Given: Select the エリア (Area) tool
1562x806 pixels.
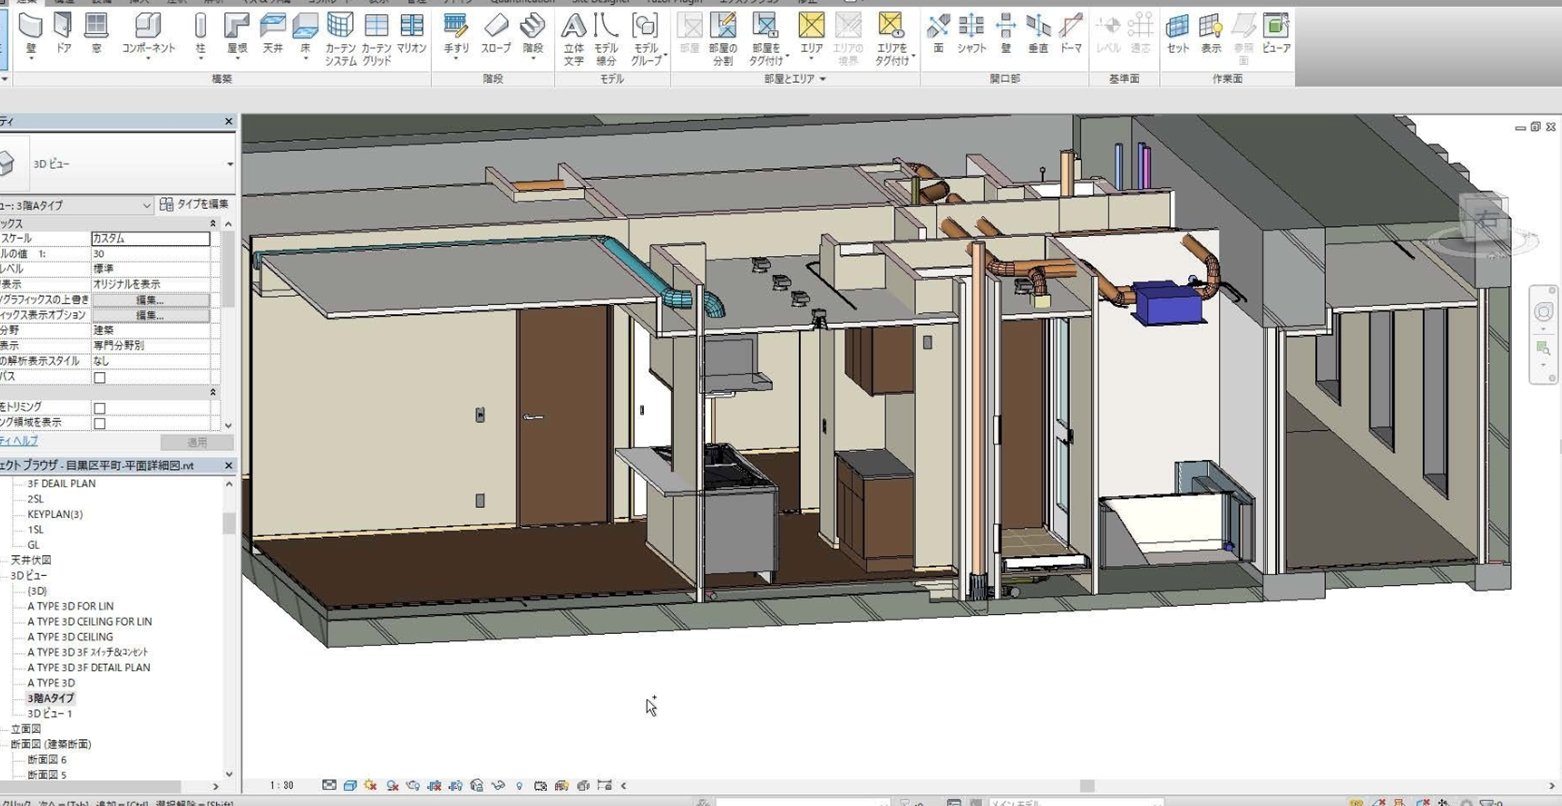Looking at the screenshot, I should click(x=812, y=35).
